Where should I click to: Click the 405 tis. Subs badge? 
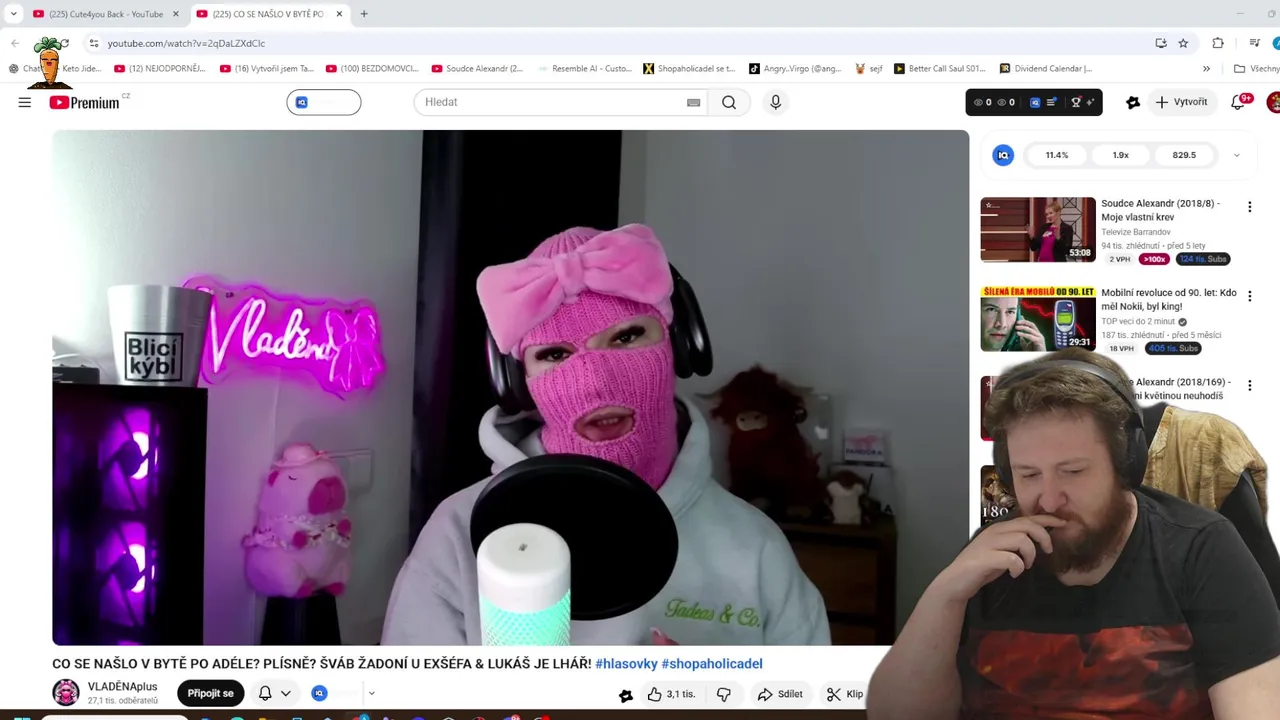(x=1173, y=348)
